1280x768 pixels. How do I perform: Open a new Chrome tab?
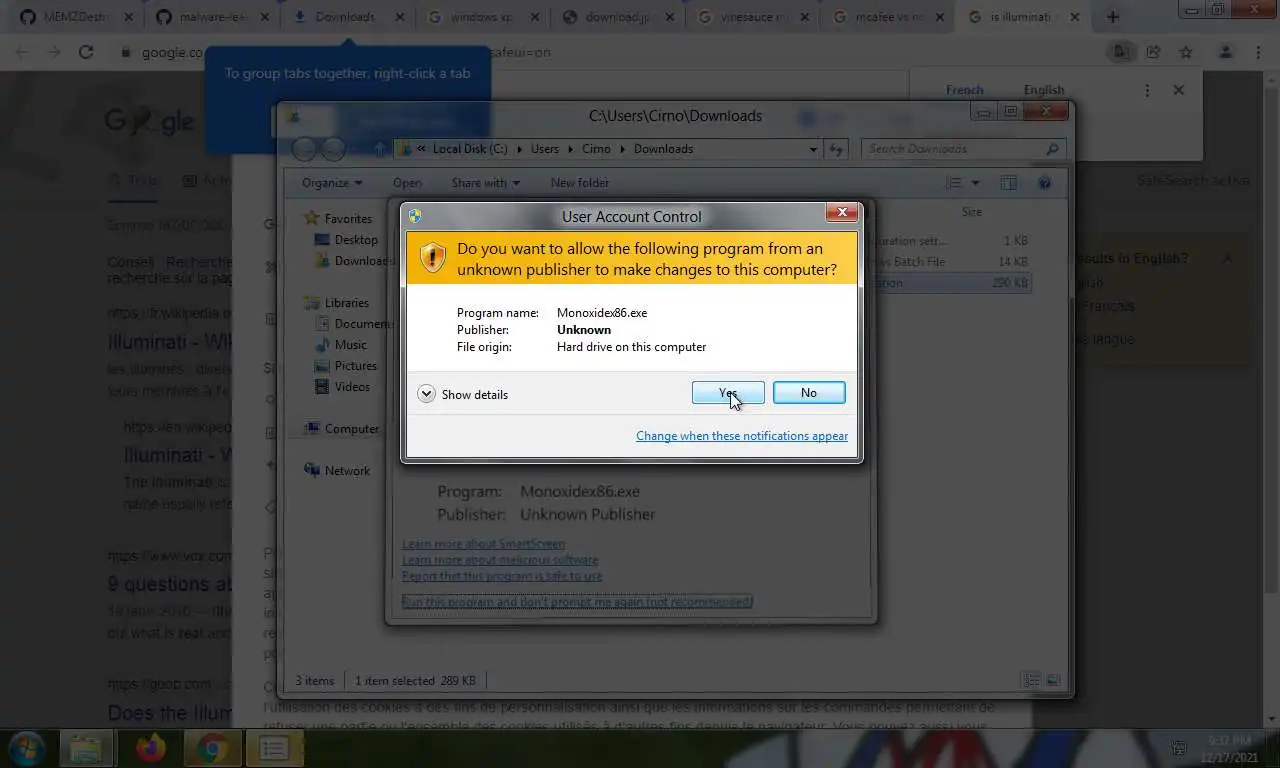point(1113,17)
